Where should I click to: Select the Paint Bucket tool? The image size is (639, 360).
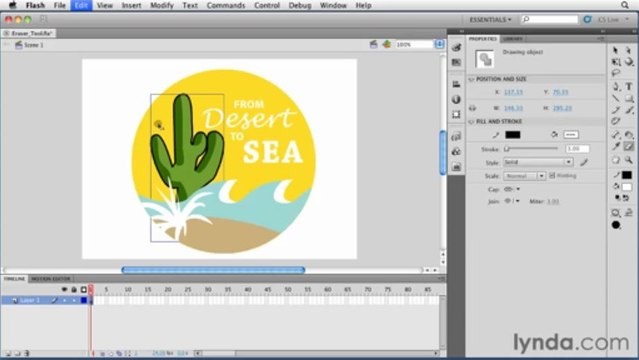[629, 135]
